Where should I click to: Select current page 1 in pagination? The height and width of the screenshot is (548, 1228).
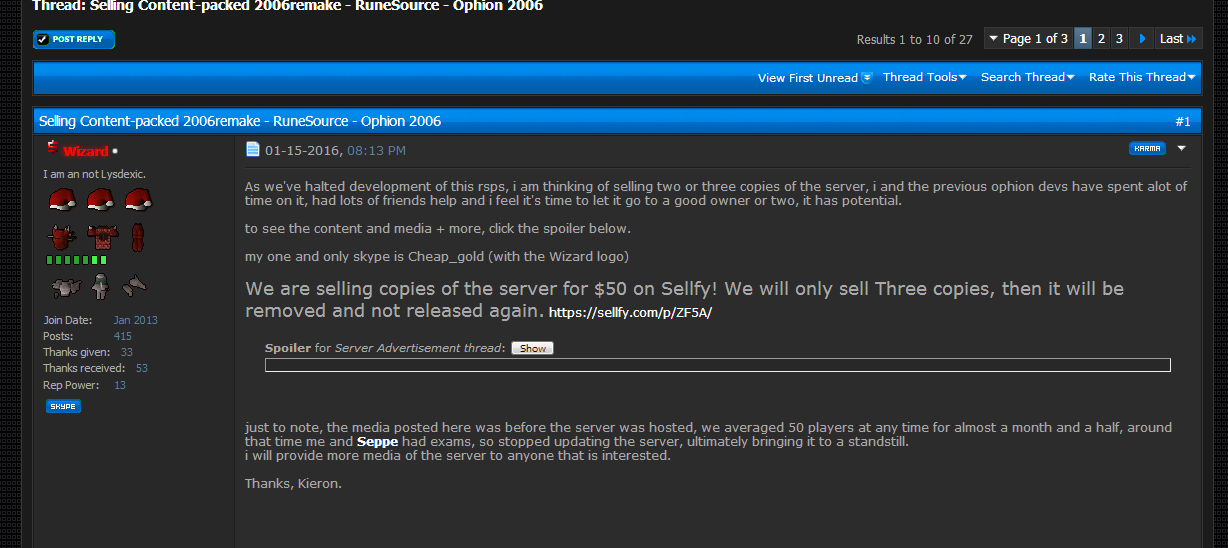click(x=1083, y=39)
